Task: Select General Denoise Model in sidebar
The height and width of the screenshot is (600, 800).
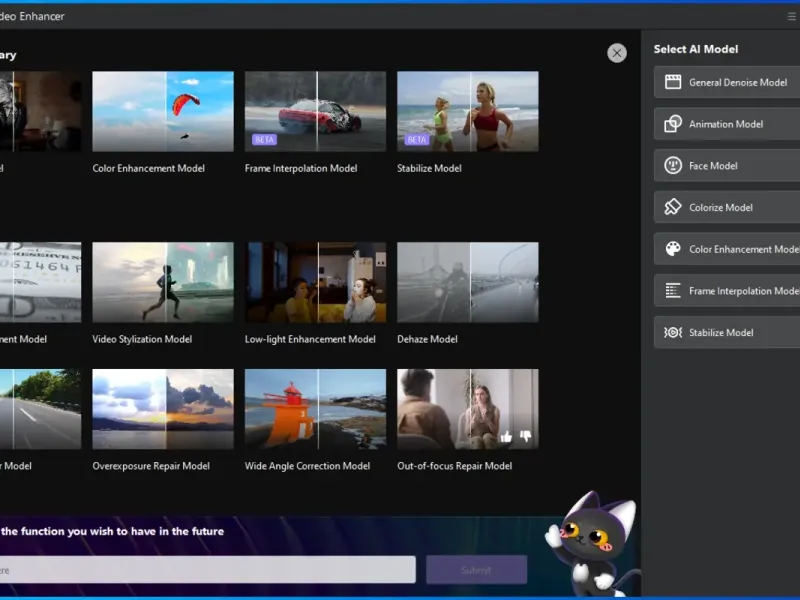Action: (x=727, y=82)
